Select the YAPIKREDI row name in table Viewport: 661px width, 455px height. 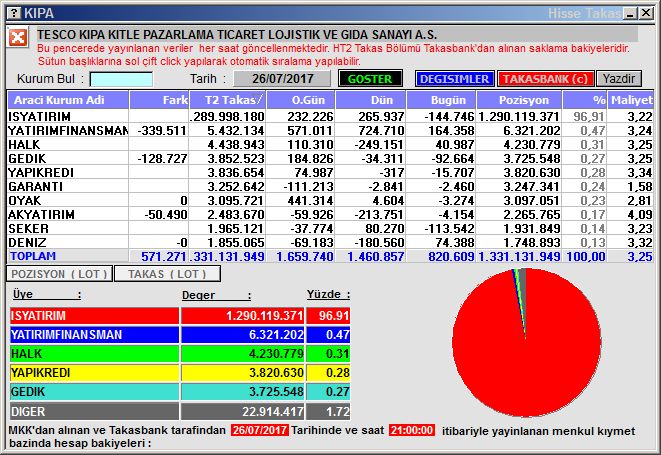[41, 172]
